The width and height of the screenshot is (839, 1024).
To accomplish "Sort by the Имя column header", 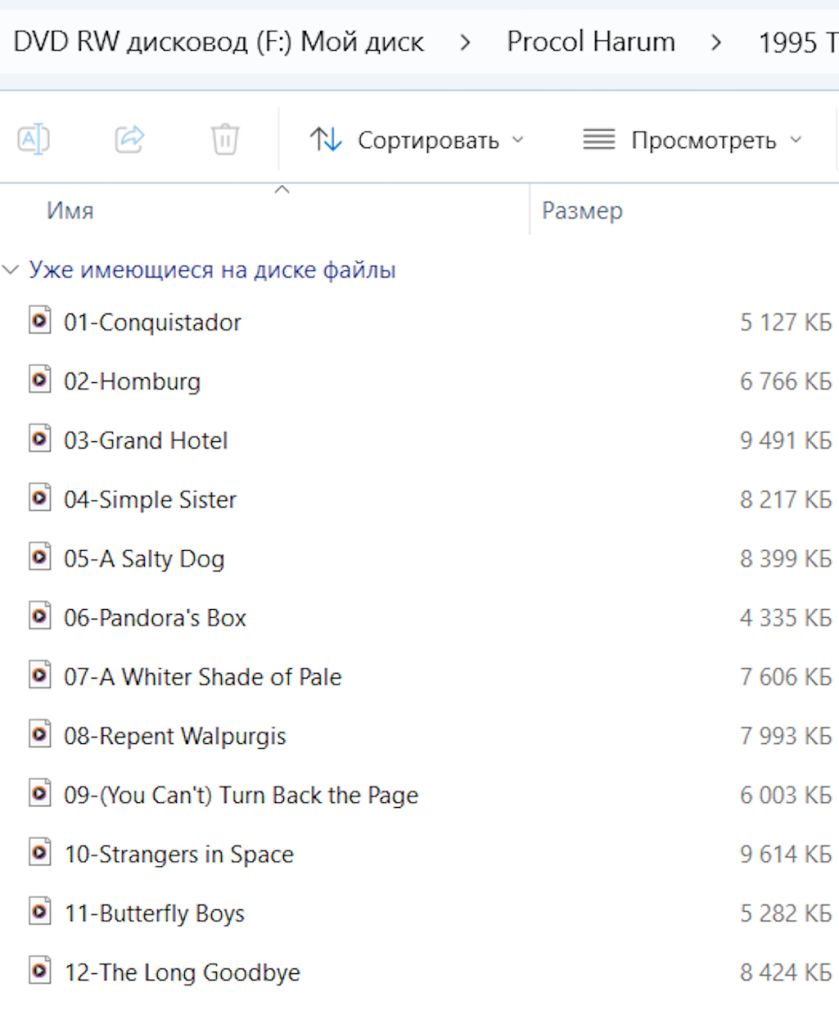I will click(x=70, y=211).
